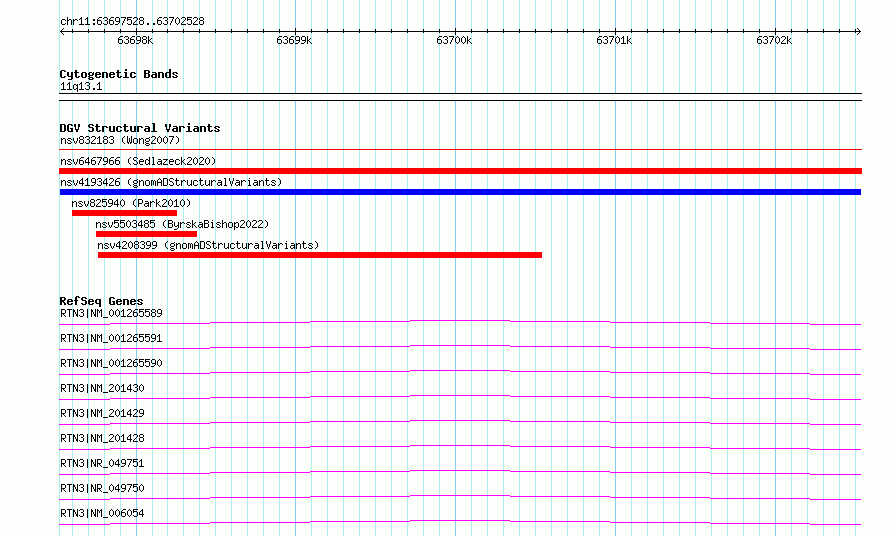This screenshot has width=890, height=536.
Task: Open the RTN3|NM_001265591 transcript label
Action: click(x=111, y=338)
